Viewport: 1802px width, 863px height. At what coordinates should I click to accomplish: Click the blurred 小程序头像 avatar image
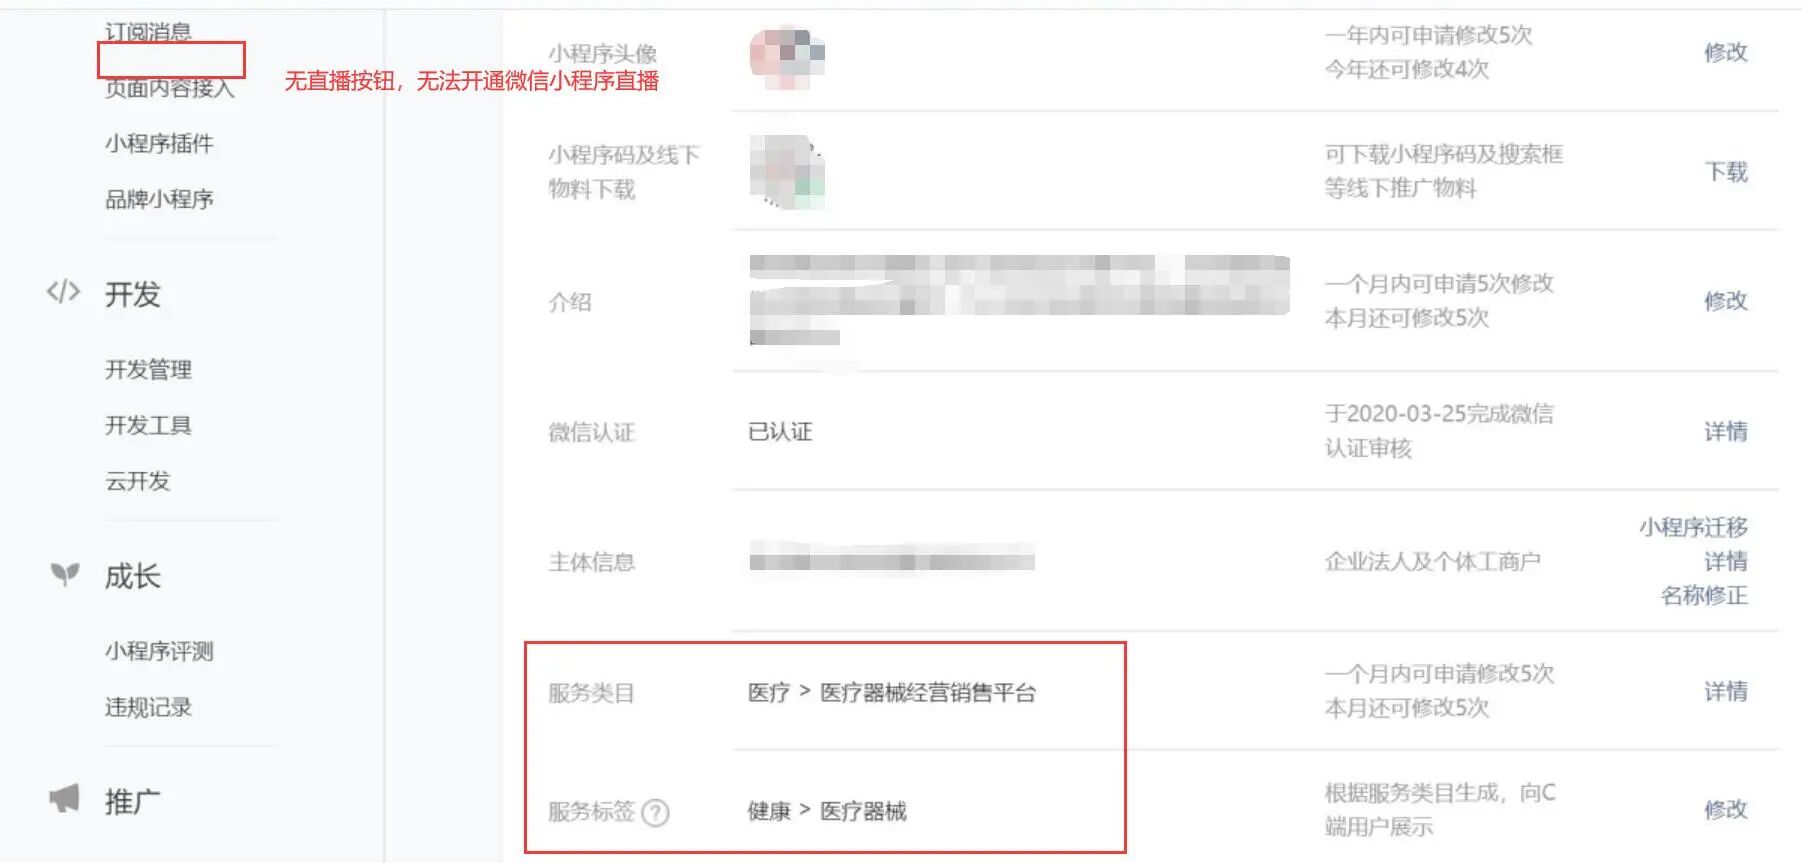coord(787,57)
